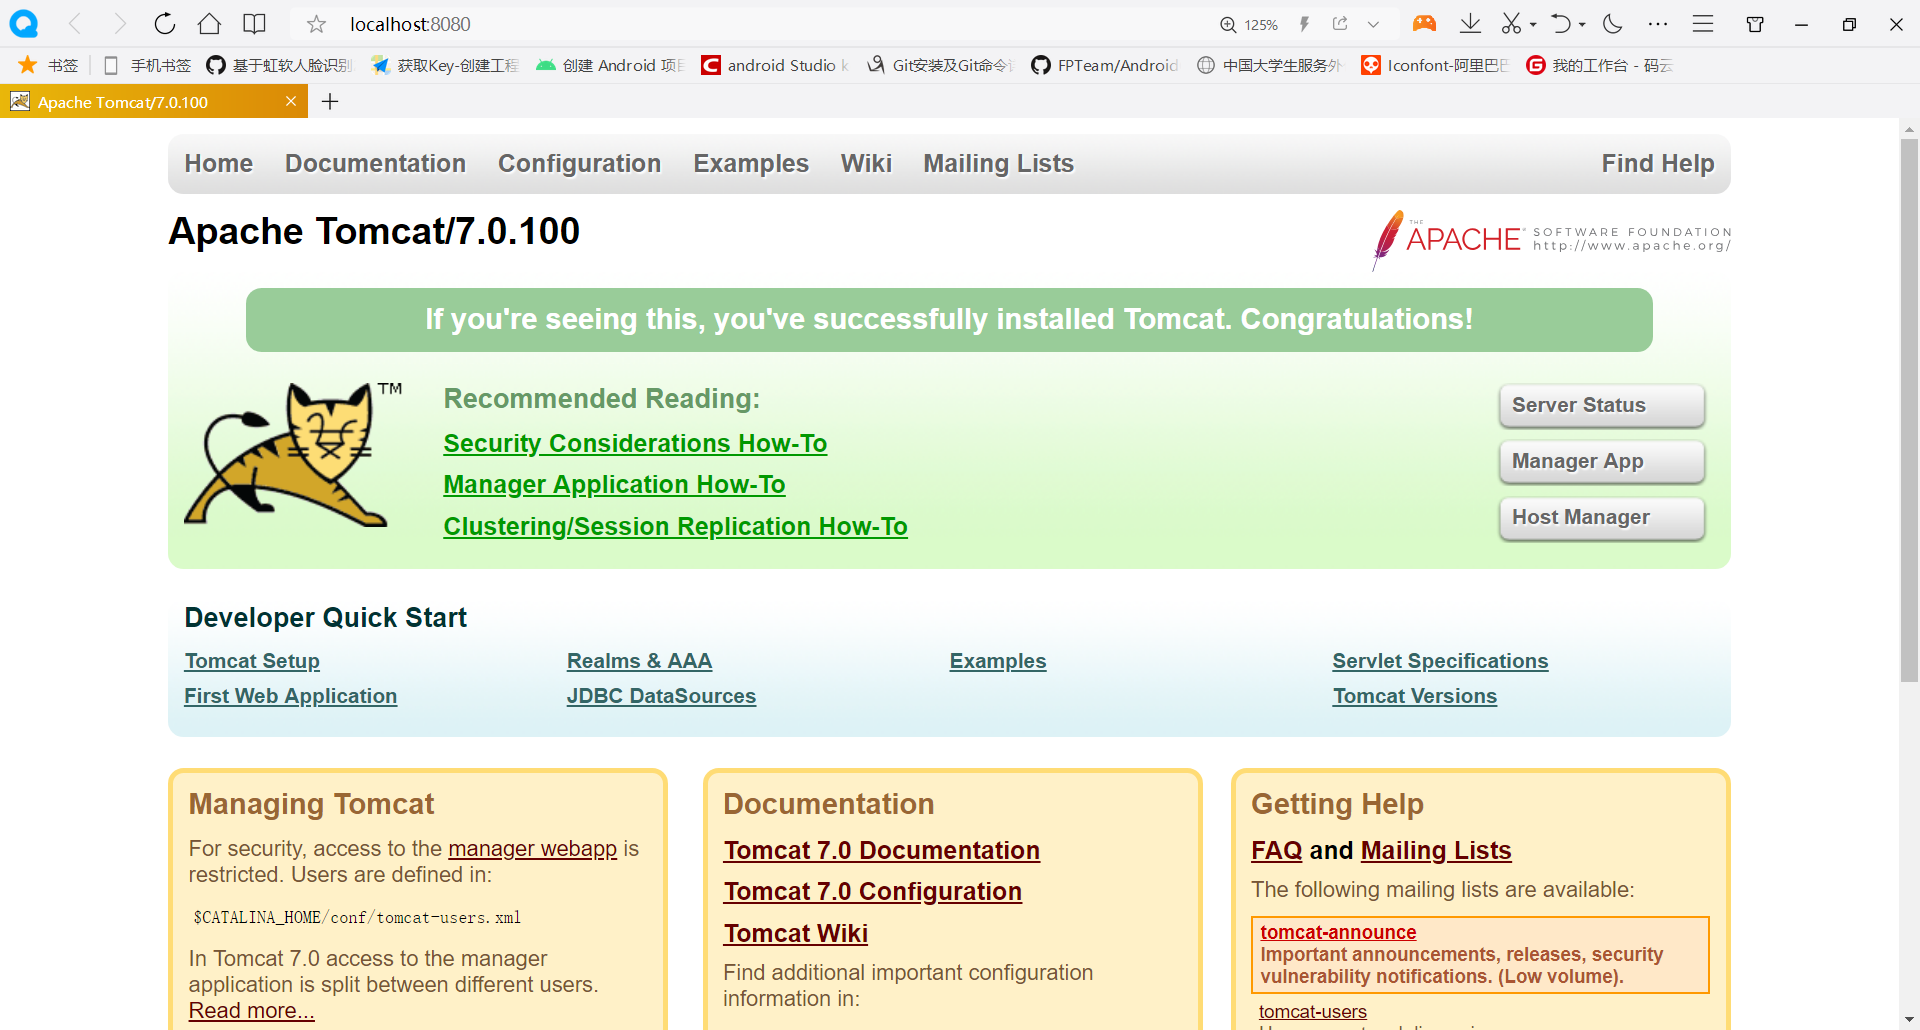This screenshot has height=1030, width=1920.
Task: Open reading mode book icon
Action: [255, 24]
